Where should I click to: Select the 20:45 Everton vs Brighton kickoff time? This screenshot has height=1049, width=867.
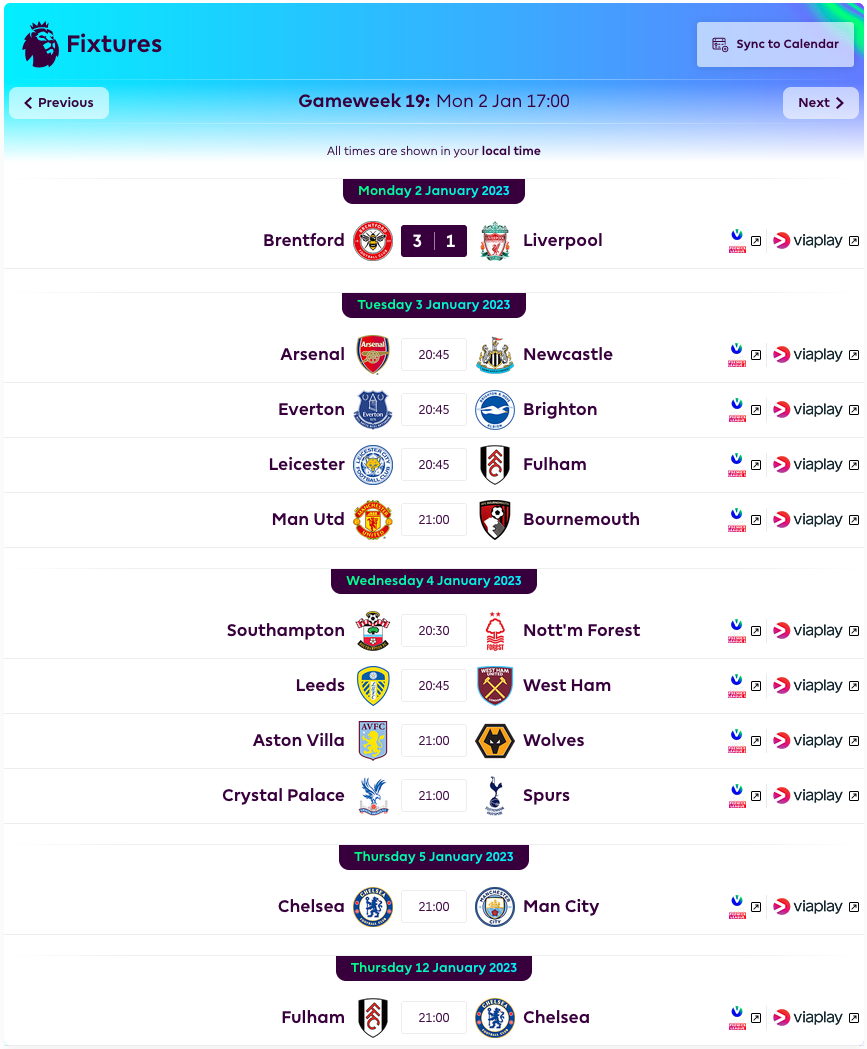tap(434, 409)
